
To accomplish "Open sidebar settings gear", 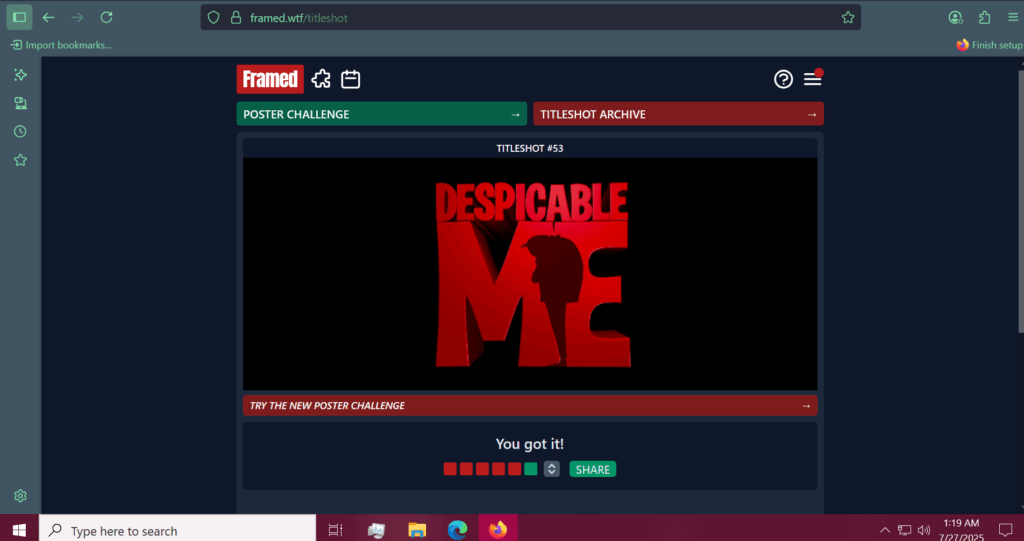I will [x=20, y=496].
